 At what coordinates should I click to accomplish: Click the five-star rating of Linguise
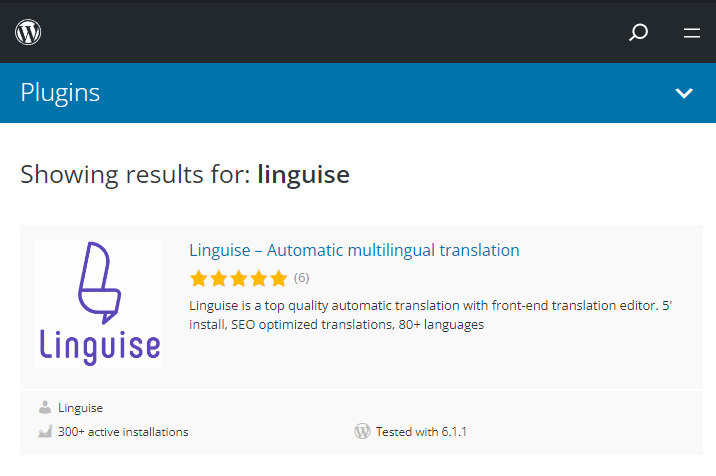point(238,278)
